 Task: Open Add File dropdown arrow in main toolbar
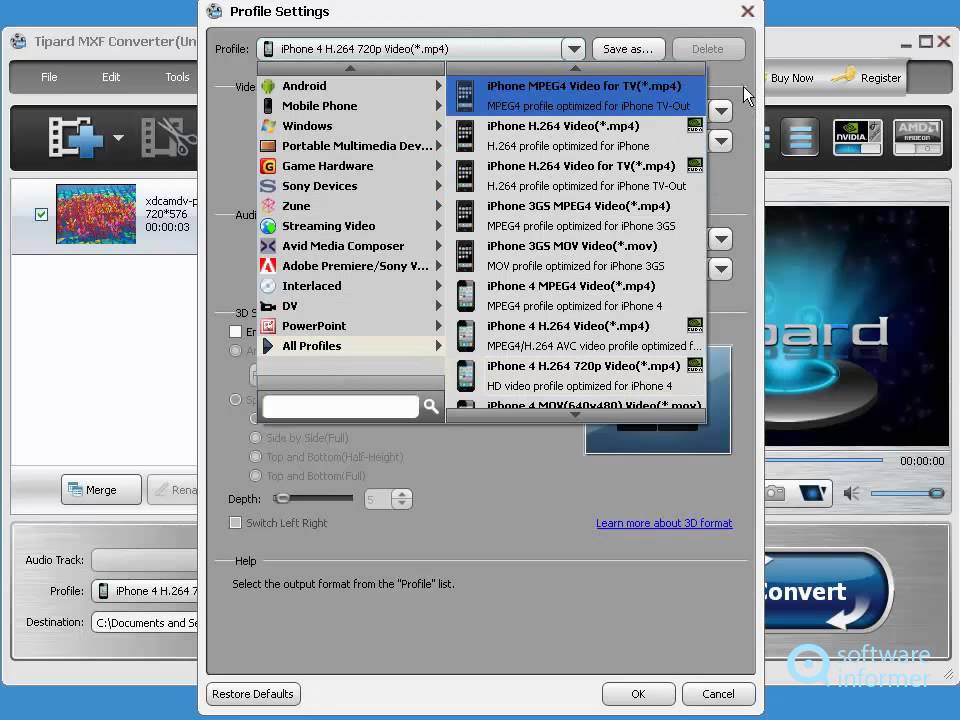tap(118, 138)
